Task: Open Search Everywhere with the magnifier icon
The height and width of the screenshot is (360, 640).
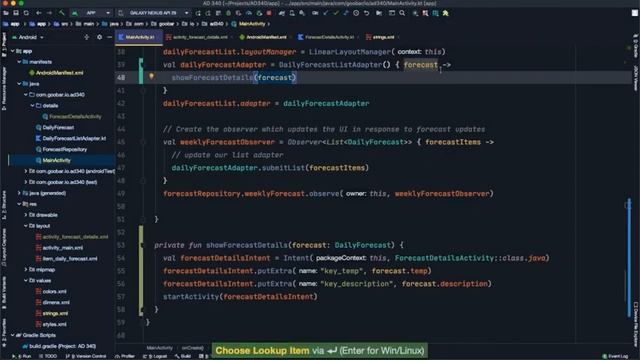Action: click(402, 13)
